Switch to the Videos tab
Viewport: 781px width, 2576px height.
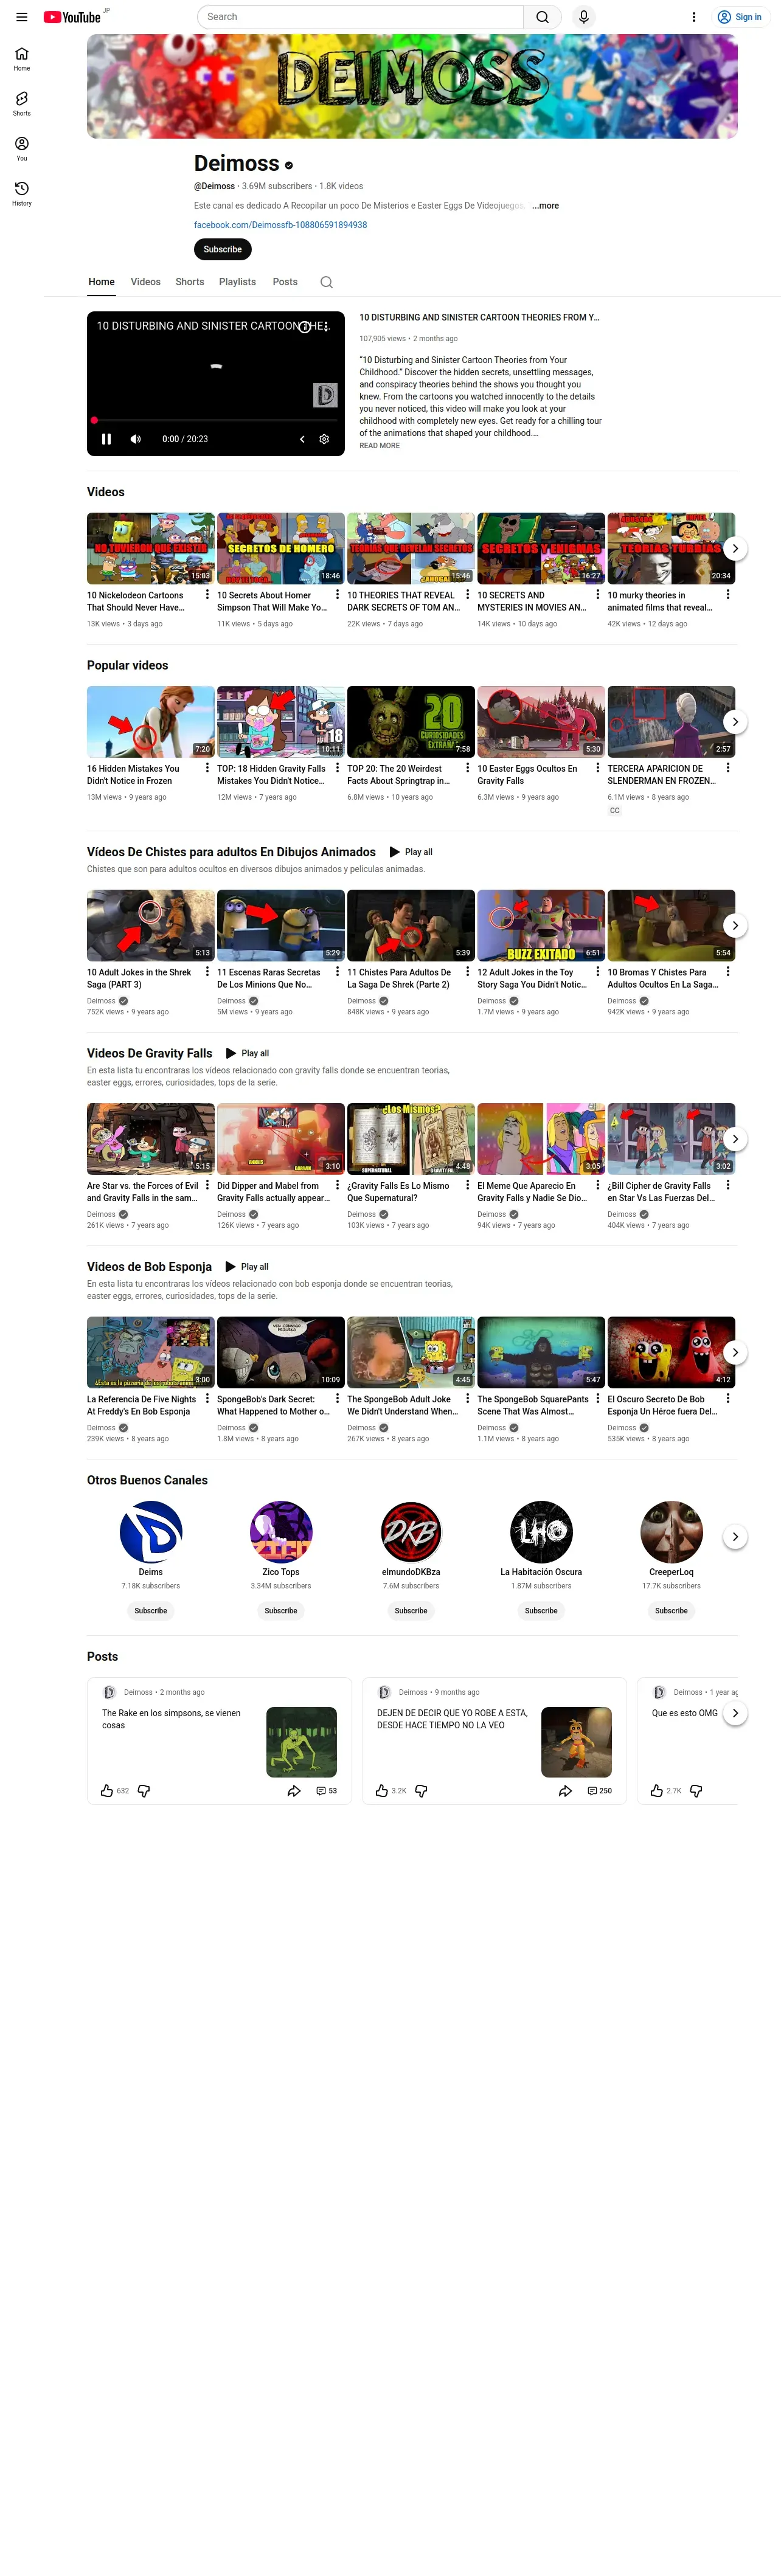pos(145,282)
